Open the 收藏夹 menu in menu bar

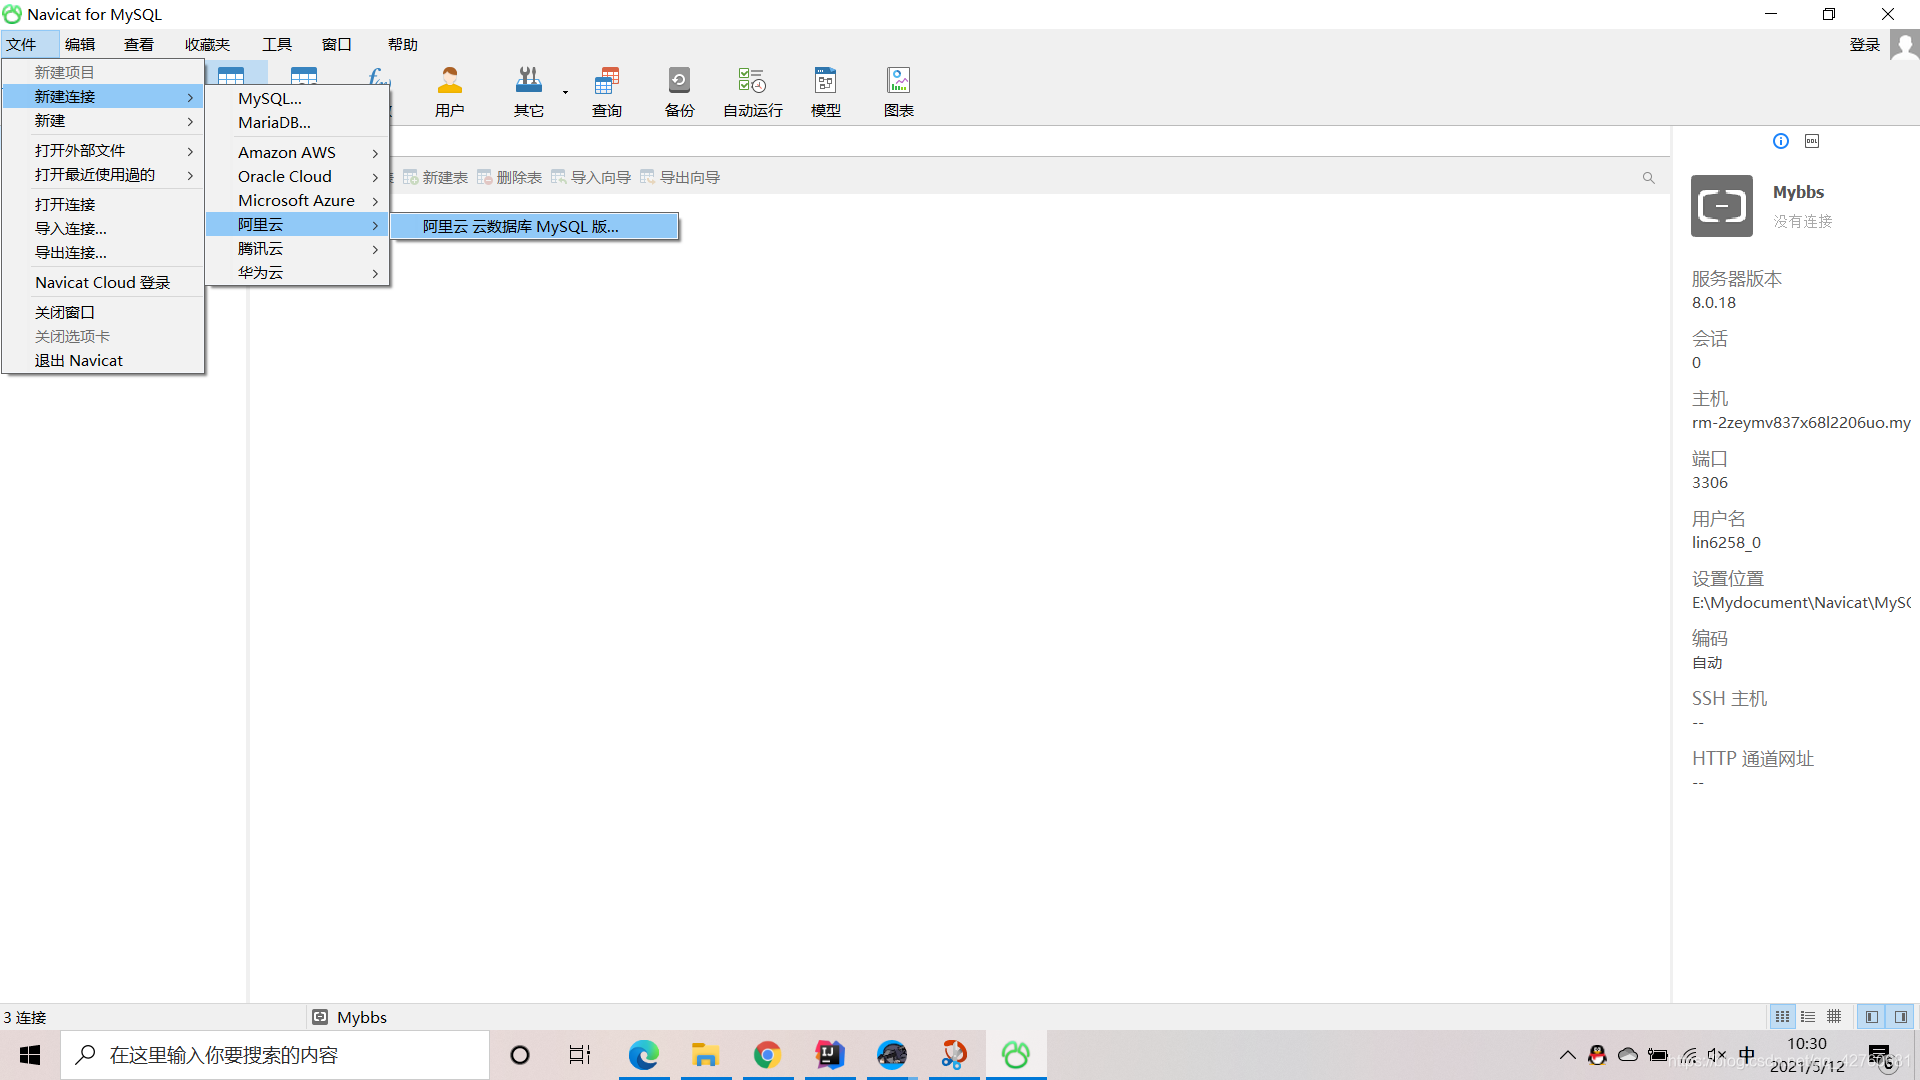coord(207,45)
